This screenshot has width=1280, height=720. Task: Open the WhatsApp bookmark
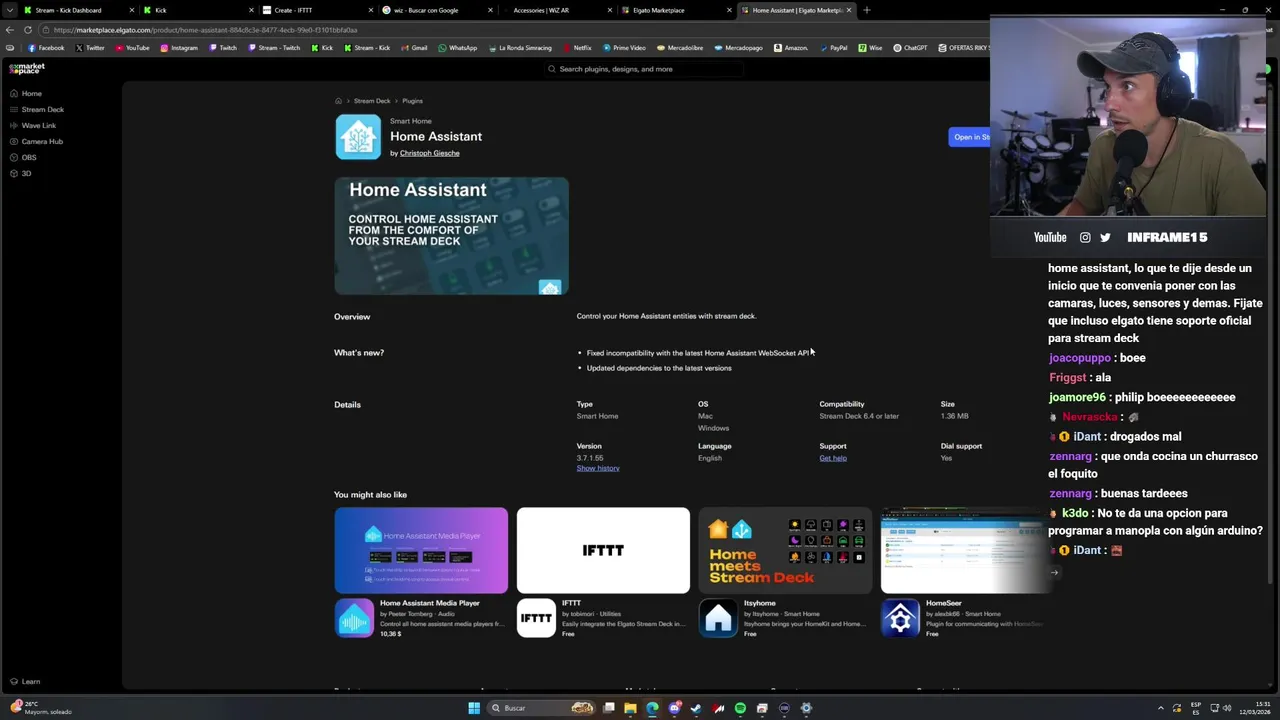458,48
